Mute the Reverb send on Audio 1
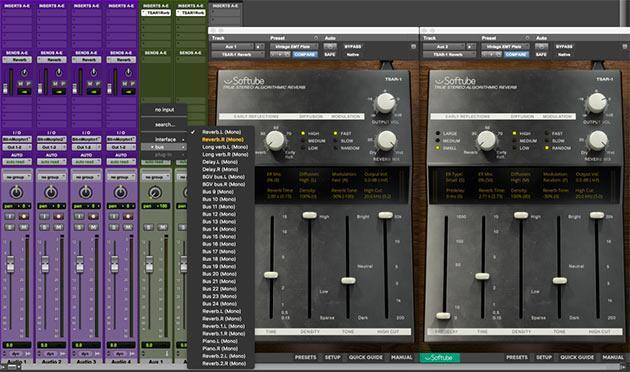Image resolution: width=630 pixels, height=372 pixels. click(x=20, y=83)
